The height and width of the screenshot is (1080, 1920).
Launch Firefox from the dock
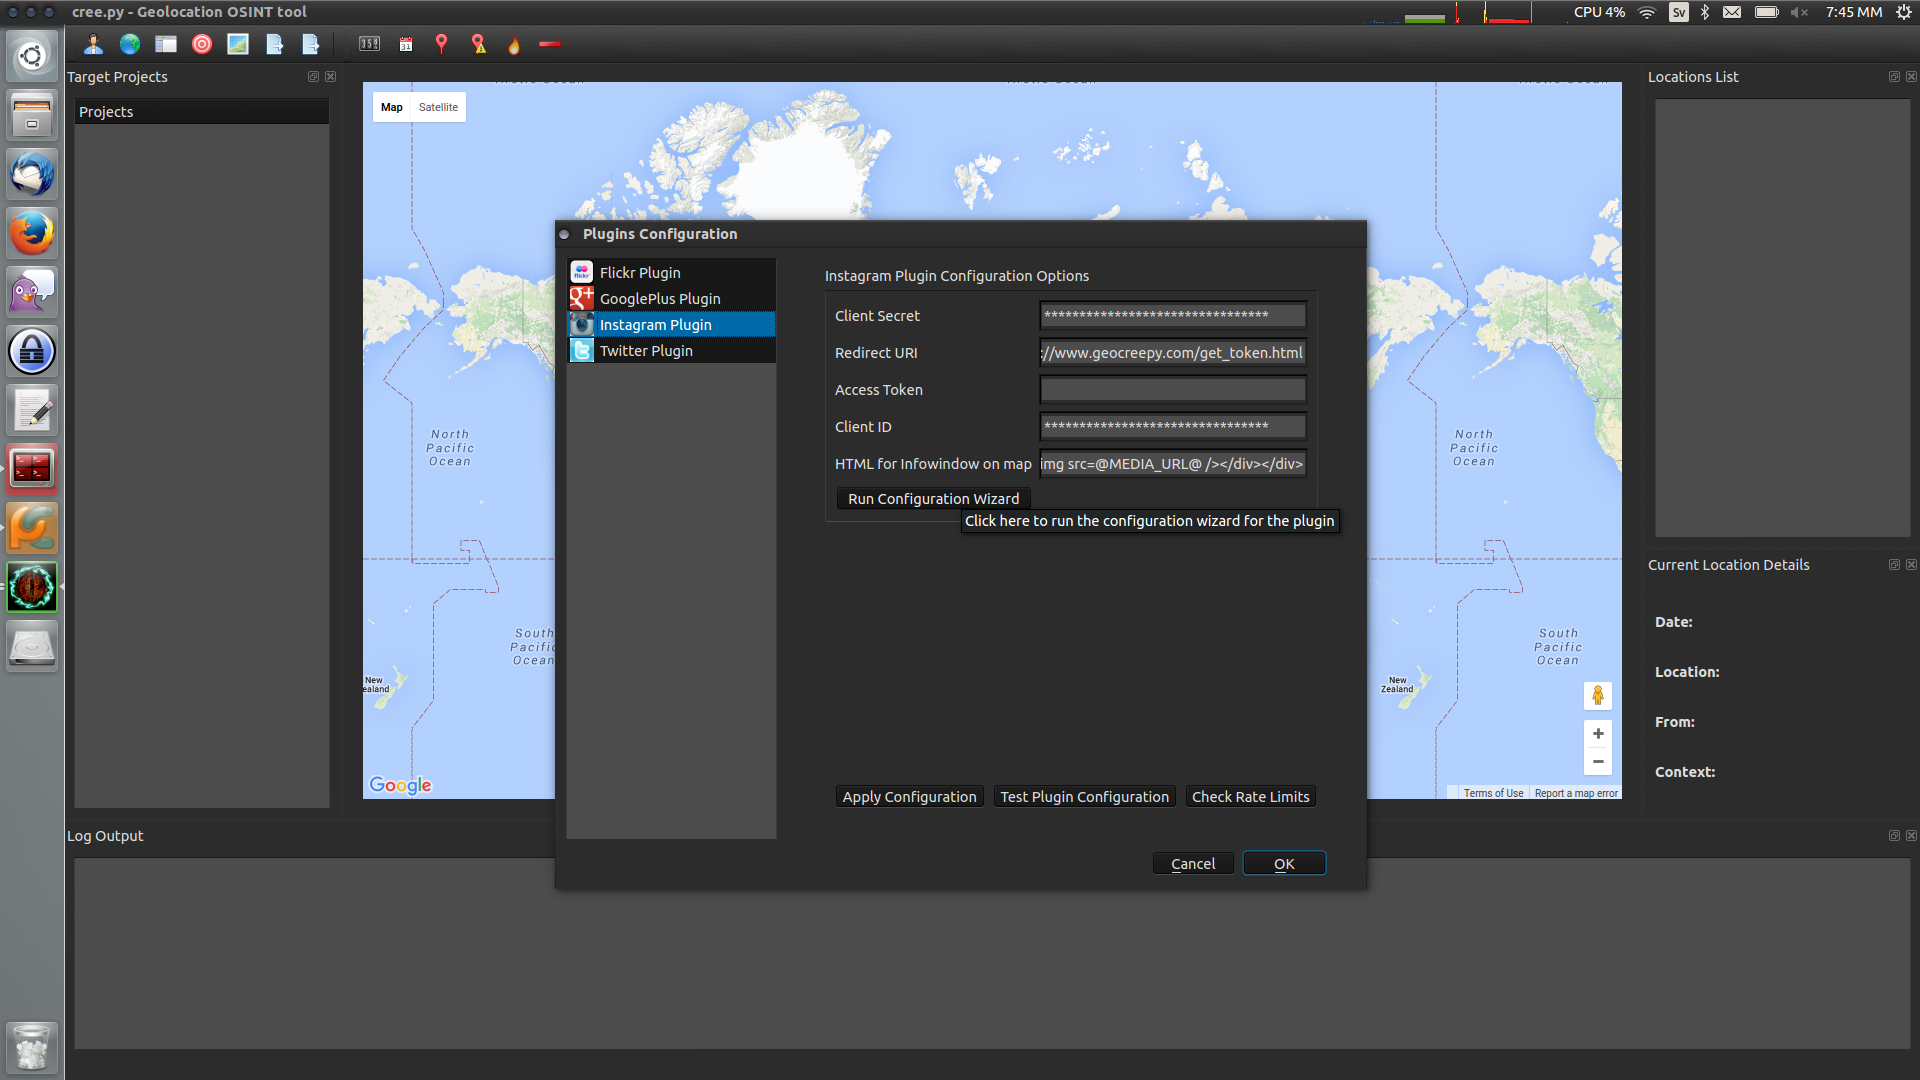[32, 233]
